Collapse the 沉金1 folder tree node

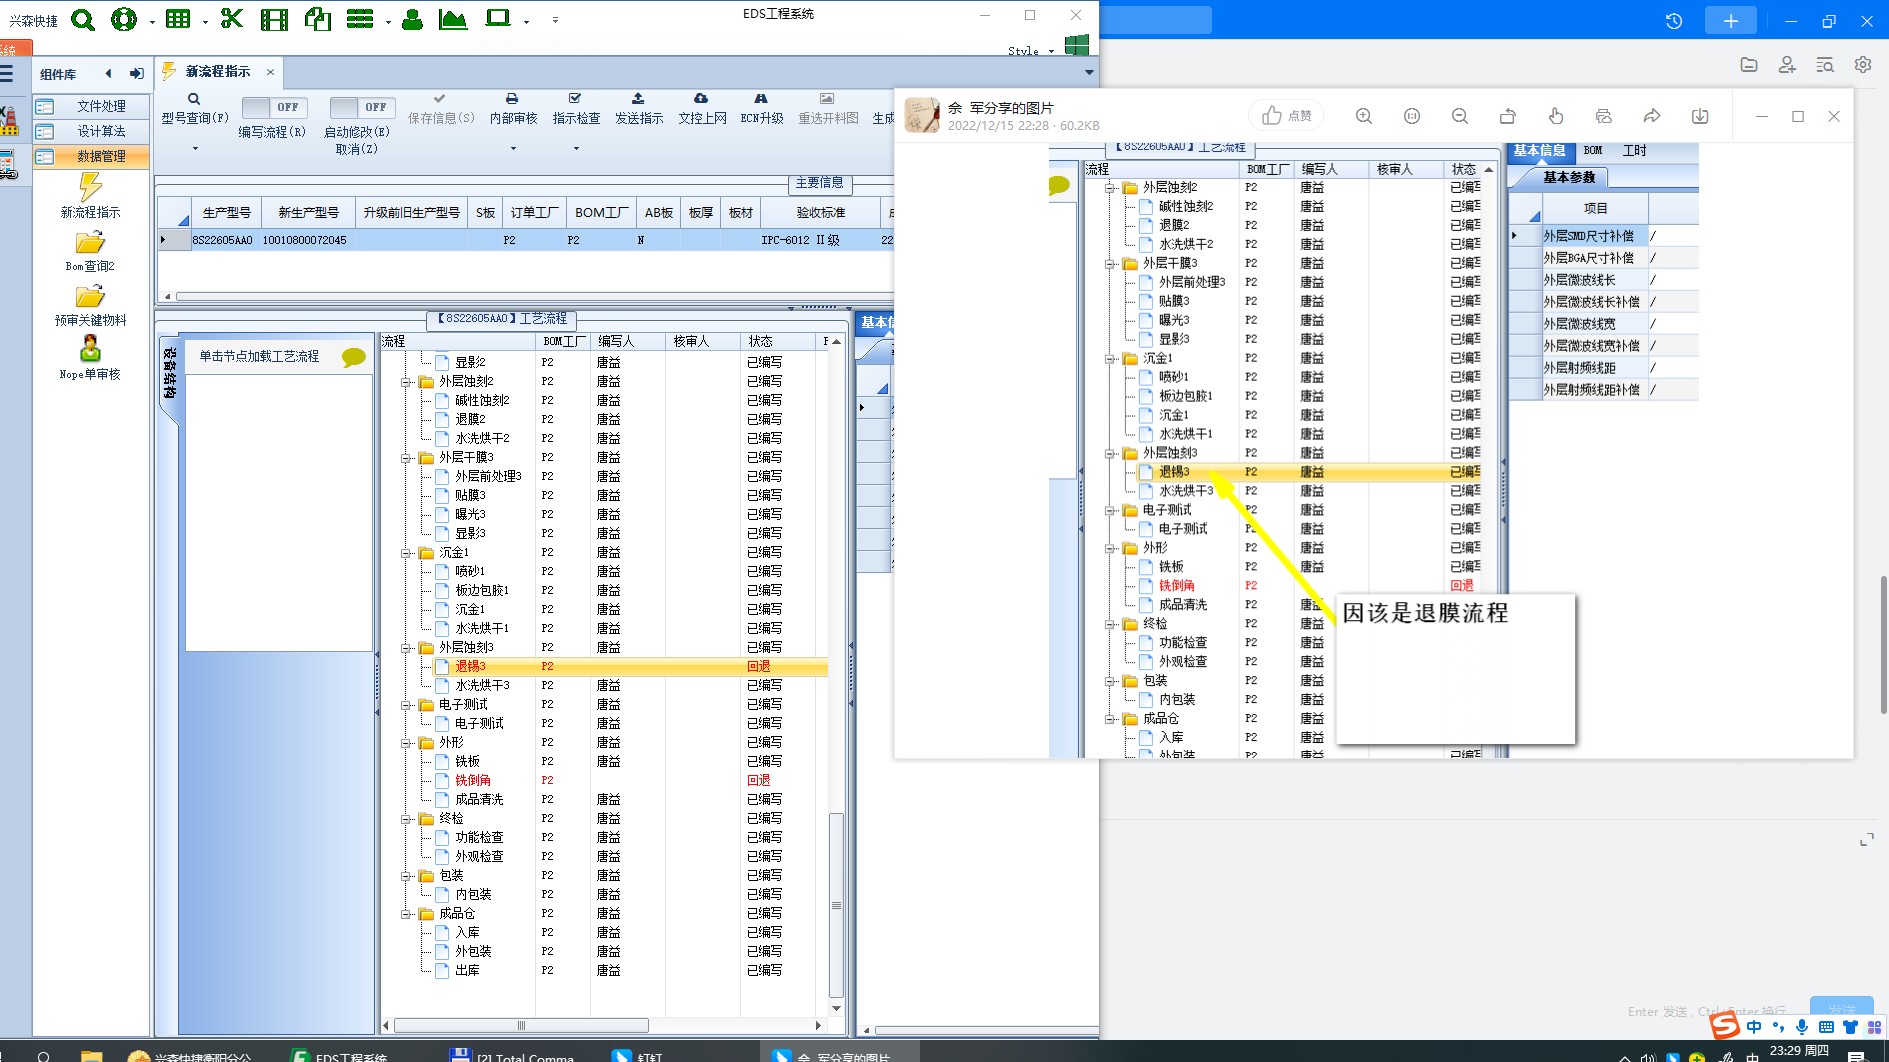pos(407,553)
